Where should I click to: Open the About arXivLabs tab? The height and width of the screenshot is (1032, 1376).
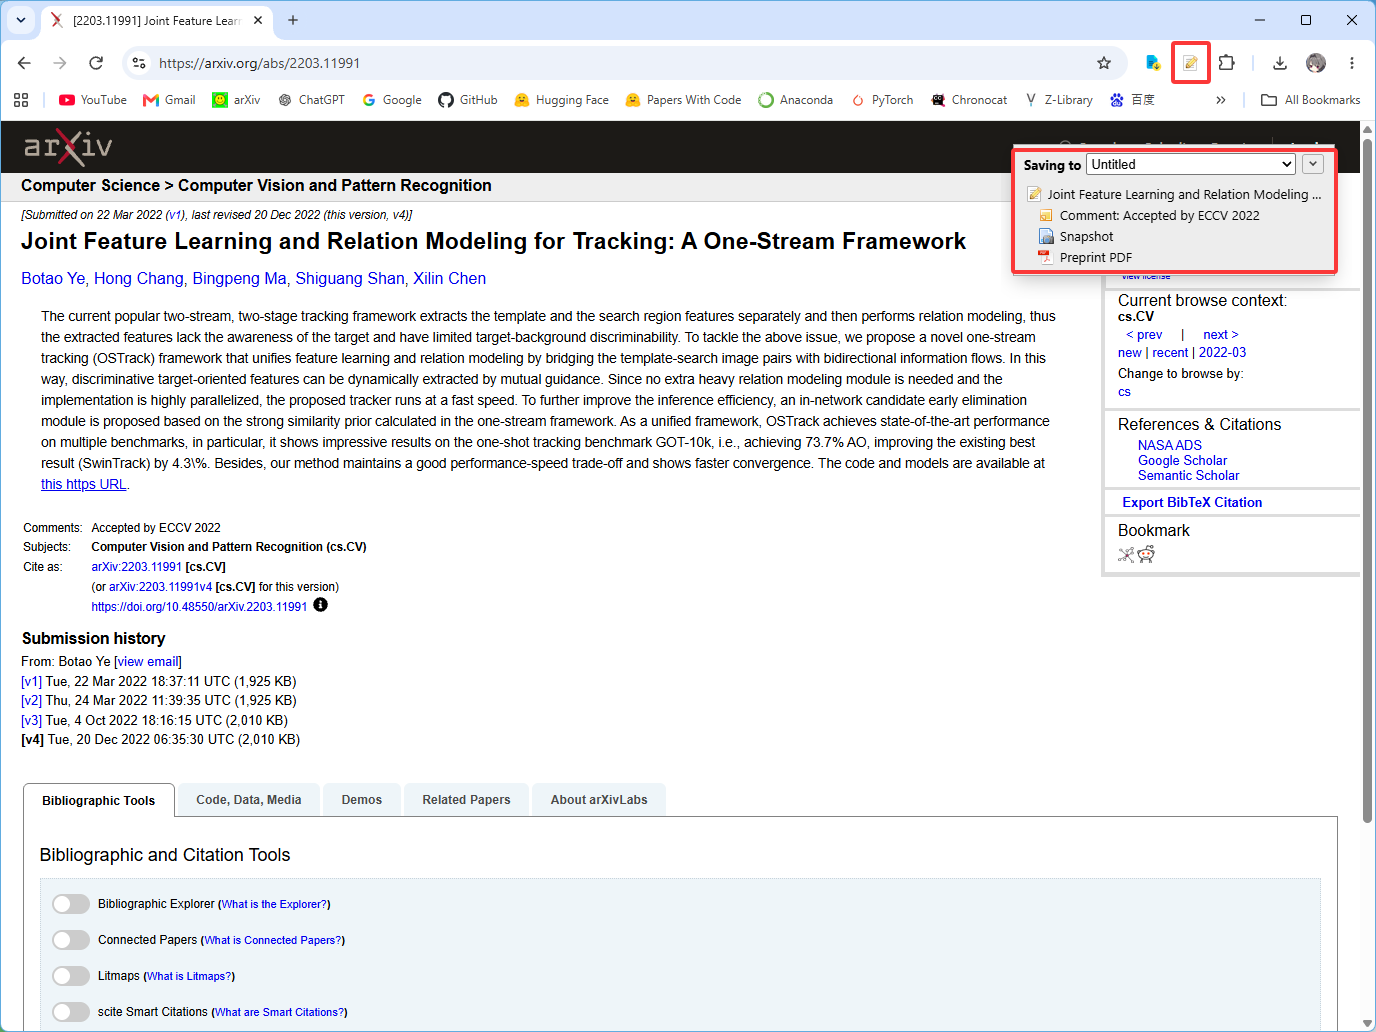599,800
